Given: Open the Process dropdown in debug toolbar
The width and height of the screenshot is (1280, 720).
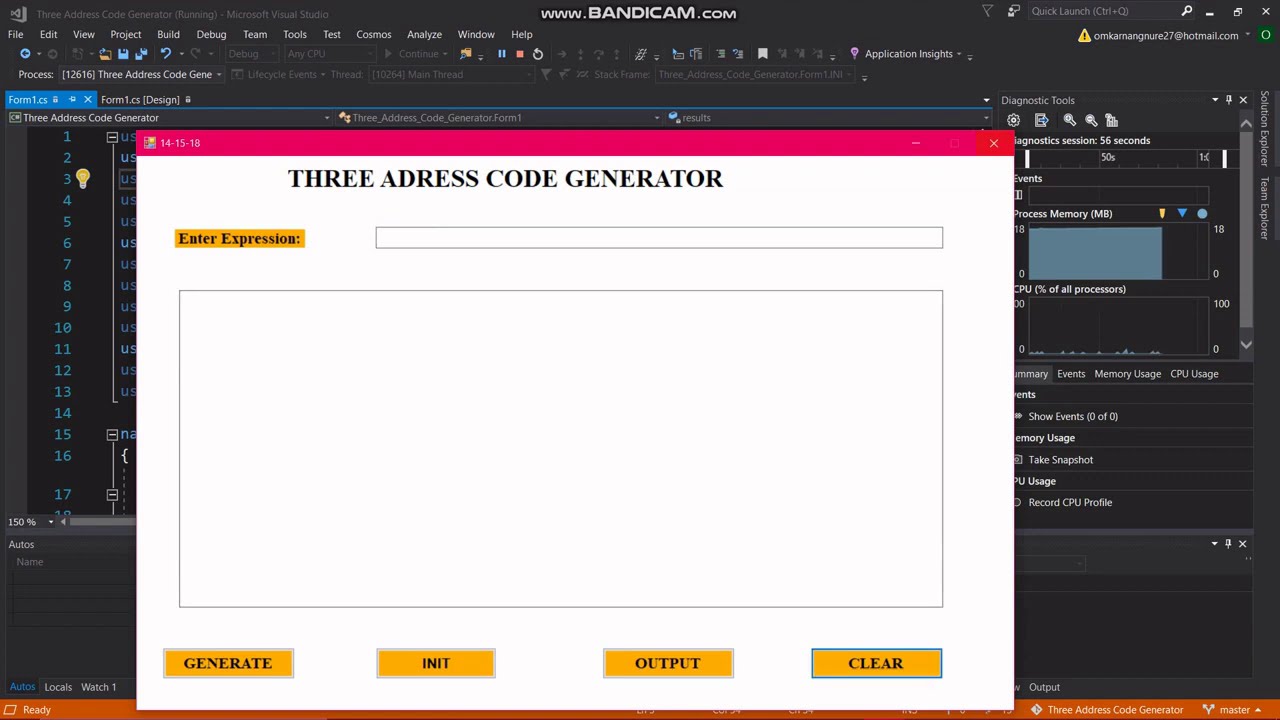Looking at the screenshot, I should click(219, 75).
